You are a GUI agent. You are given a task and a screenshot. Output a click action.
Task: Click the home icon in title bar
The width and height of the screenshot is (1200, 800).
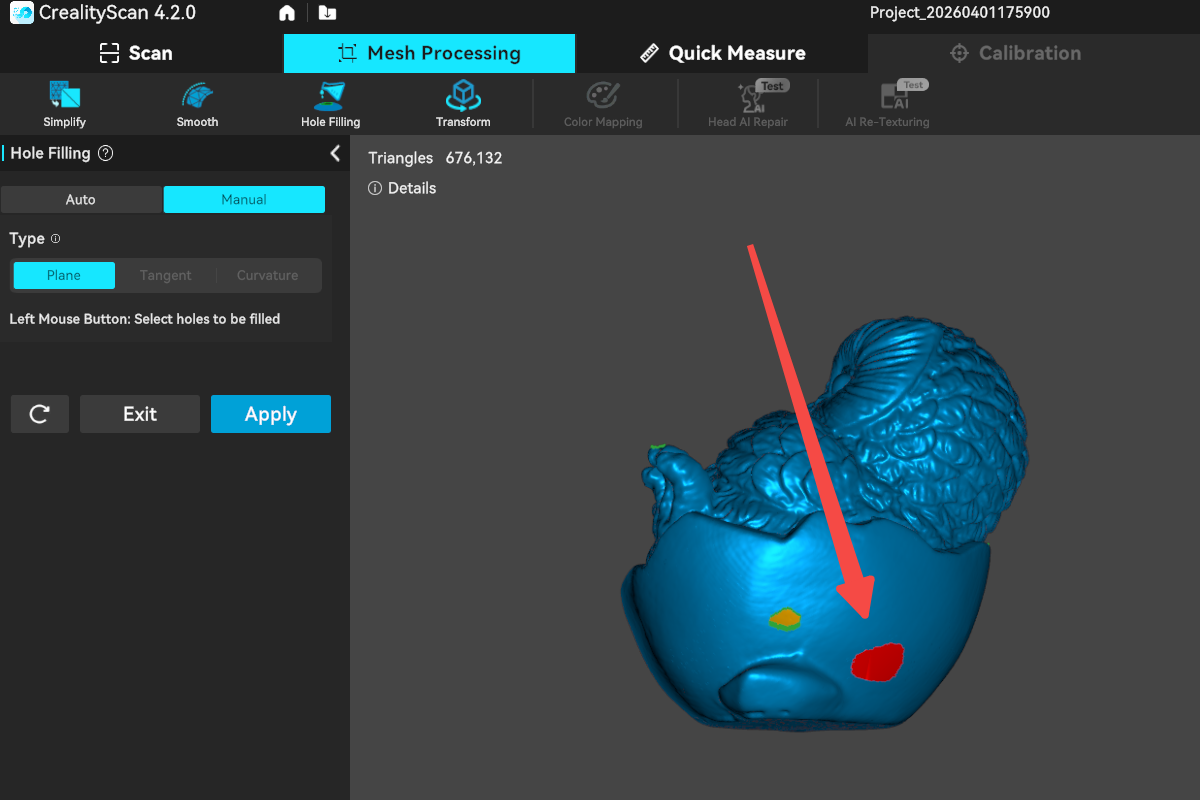(x=287, y=13)
